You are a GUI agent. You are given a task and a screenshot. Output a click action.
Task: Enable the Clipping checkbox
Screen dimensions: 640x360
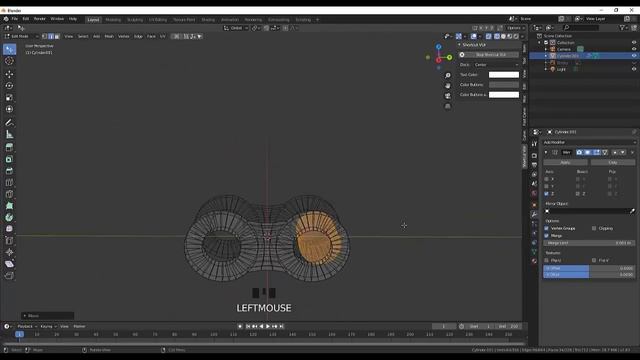[594, 228]
